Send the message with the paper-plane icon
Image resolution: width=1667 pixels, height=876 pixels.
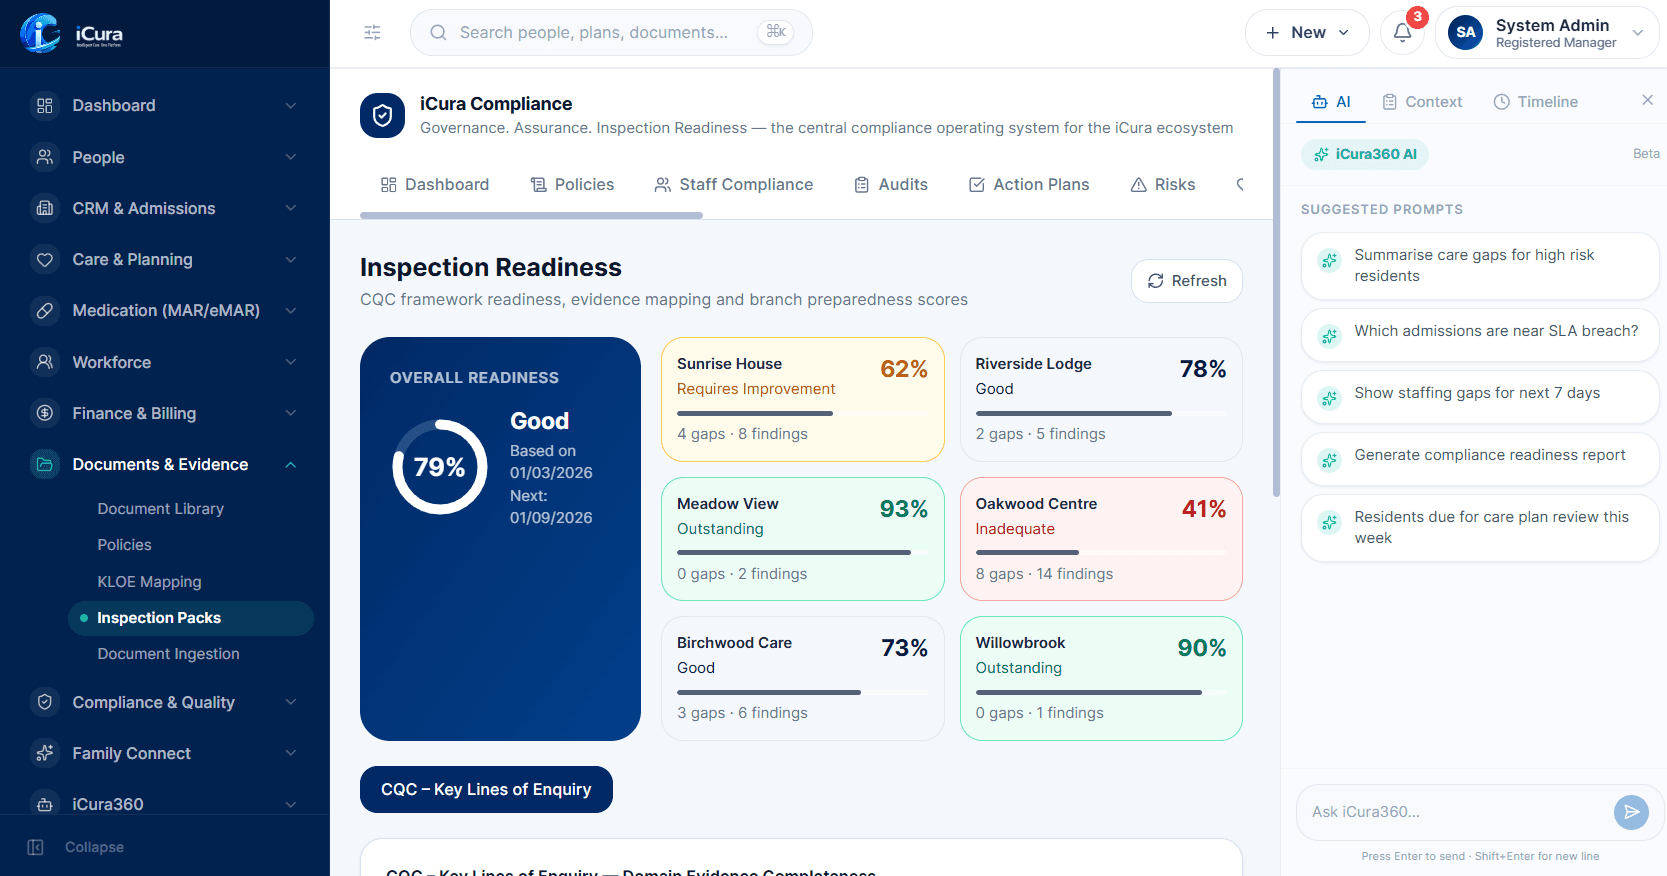click(1631, 812)
